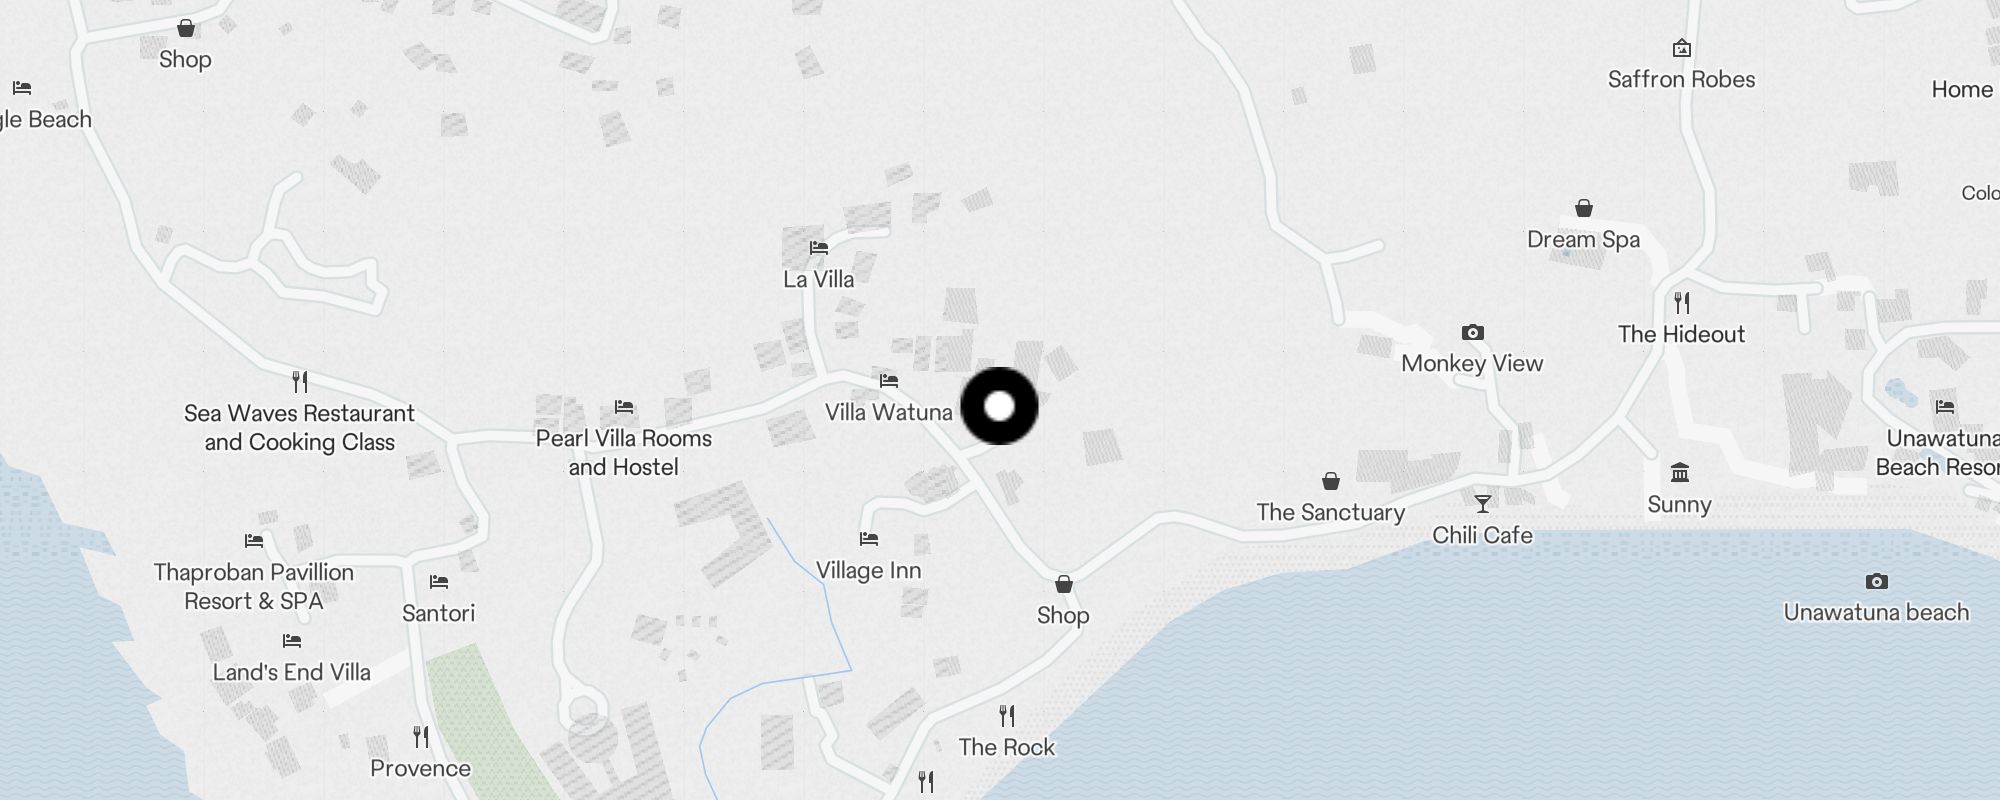Viewport: 2000px width, 800px height.
Task: Click the Monkey View camera icon
Action: 1472,332
